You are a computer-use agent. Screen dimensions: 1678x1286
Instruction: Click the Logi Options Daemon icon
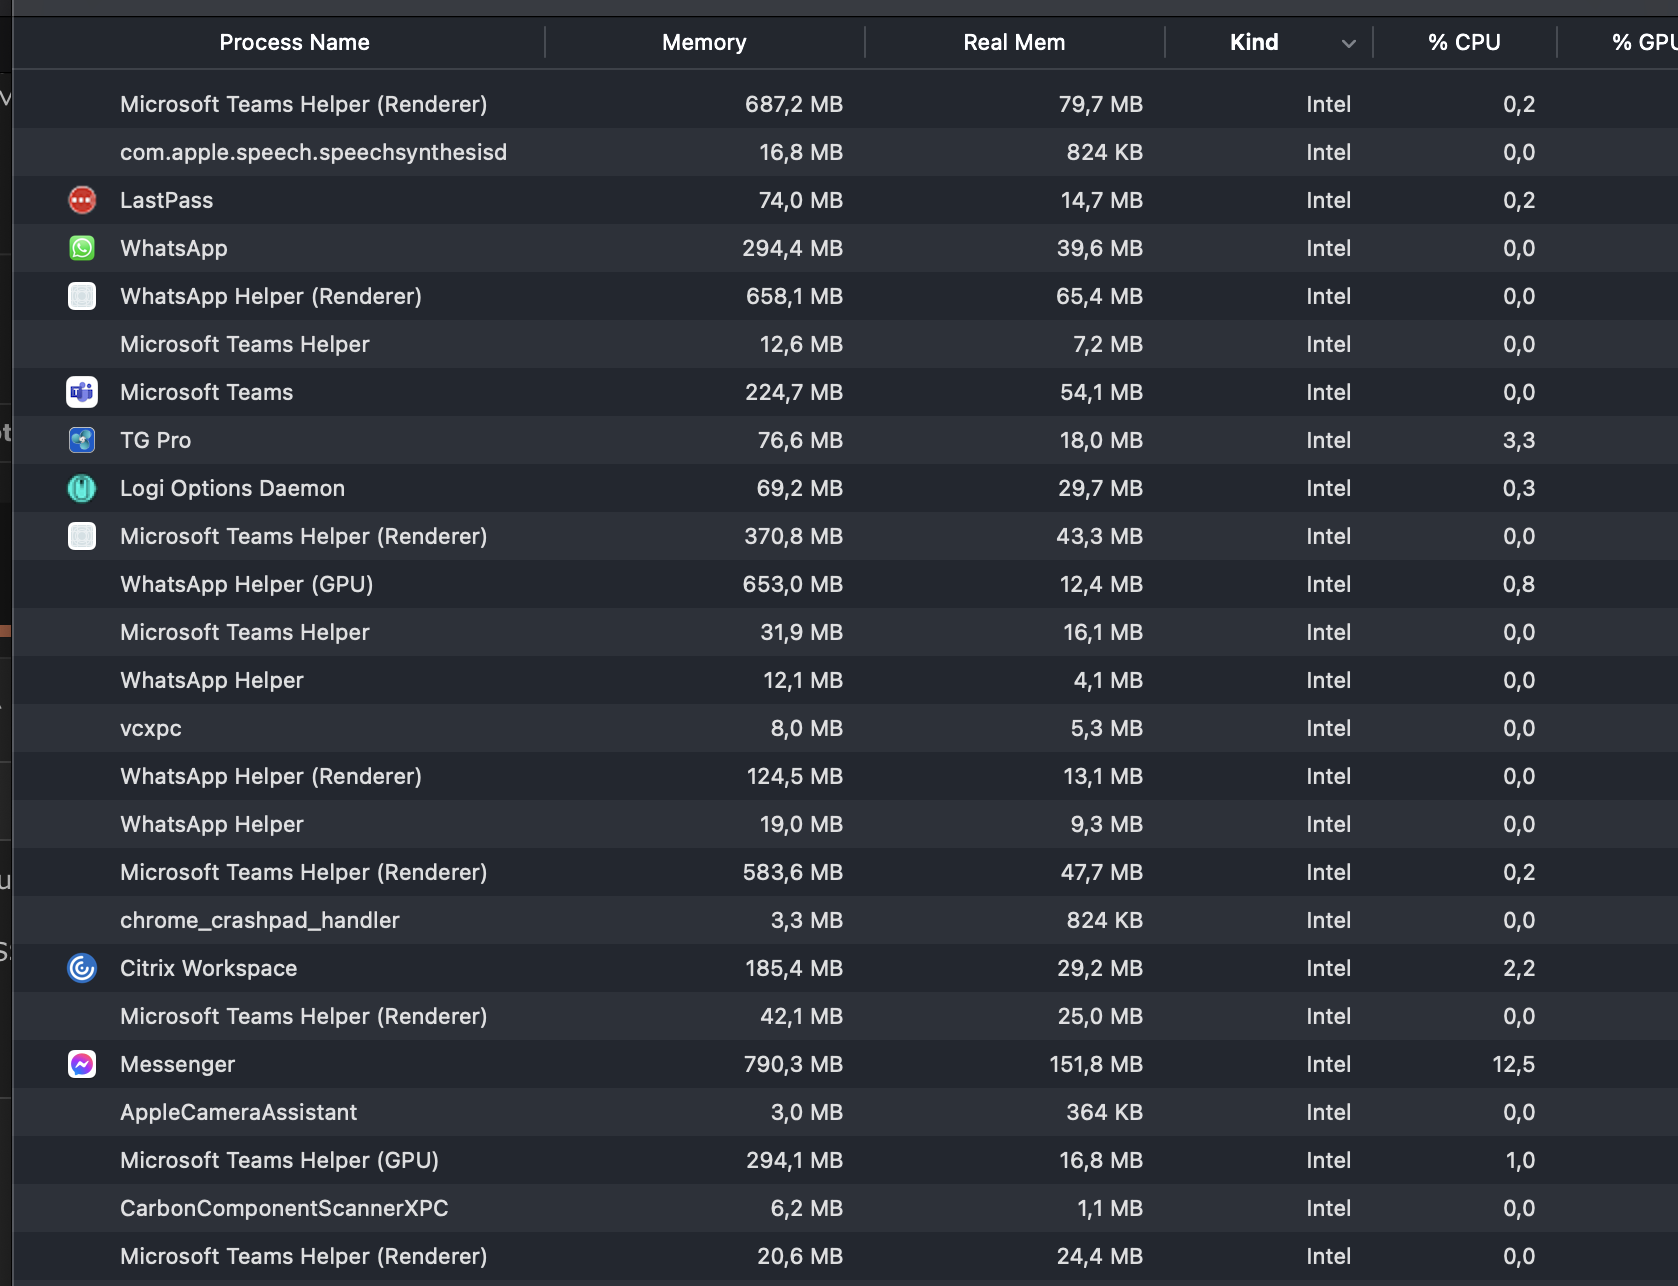click(x=82, y=488)
